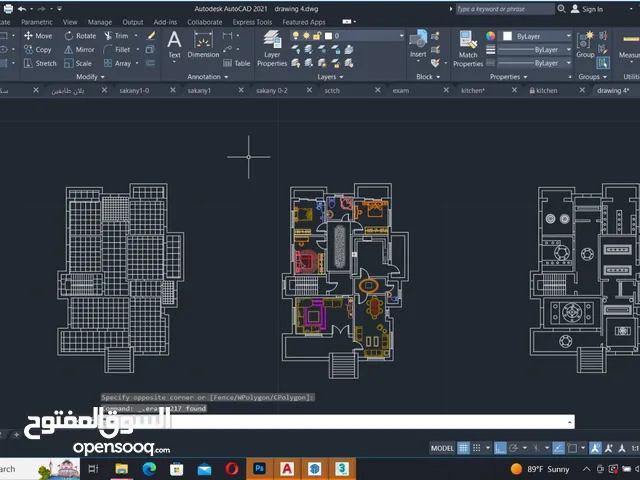
Task: Click the search magnifier icon
Action: pyautogui.click(x=562, y=9)
